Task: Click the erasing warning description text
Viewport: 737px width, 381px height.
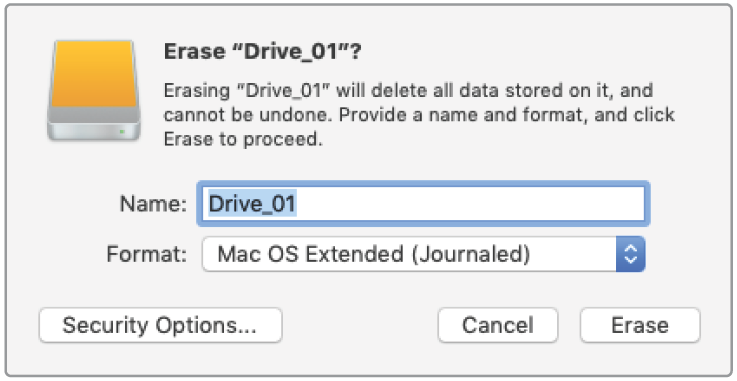Action: point(419,115)
